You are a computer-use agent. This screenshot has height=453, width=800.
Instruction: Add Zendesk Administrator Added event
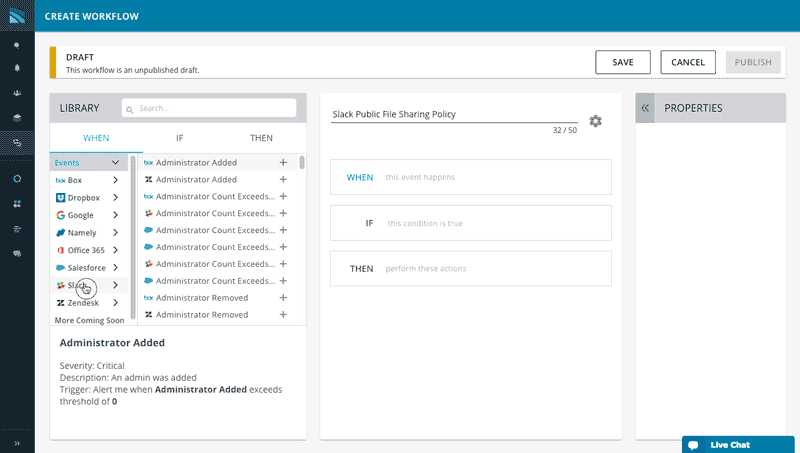(x=283, y=180)
